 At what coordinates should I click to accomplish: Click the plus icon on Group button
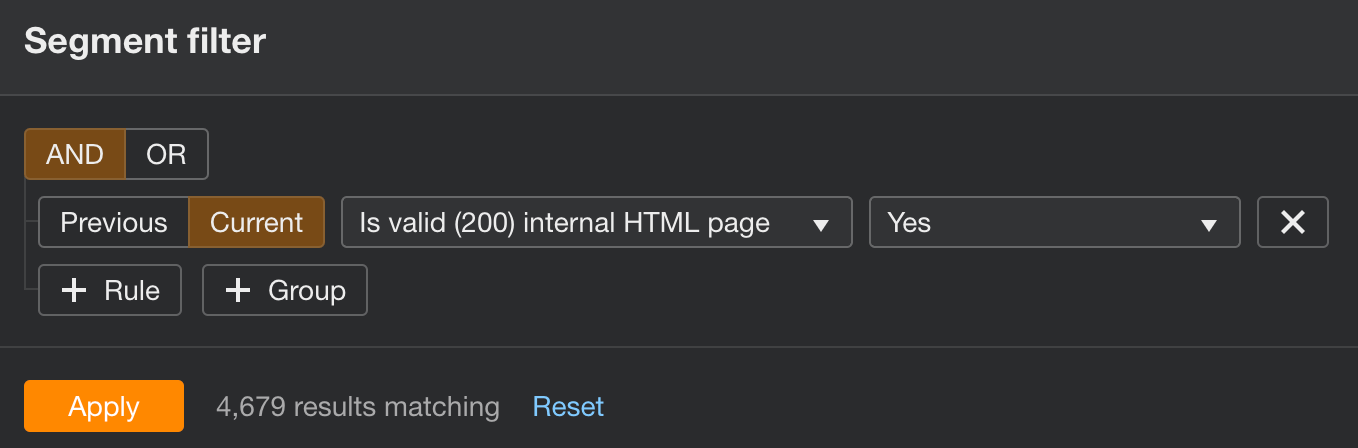237,291
